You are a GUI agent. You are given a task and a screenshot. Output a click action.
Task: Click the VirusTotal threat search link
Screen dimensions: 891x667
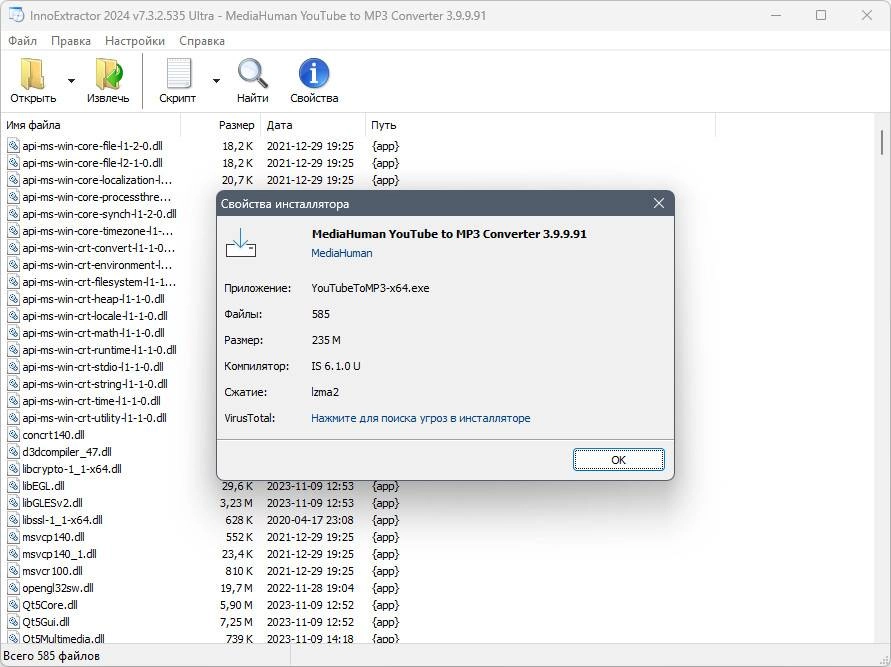(x=420, y=418)
